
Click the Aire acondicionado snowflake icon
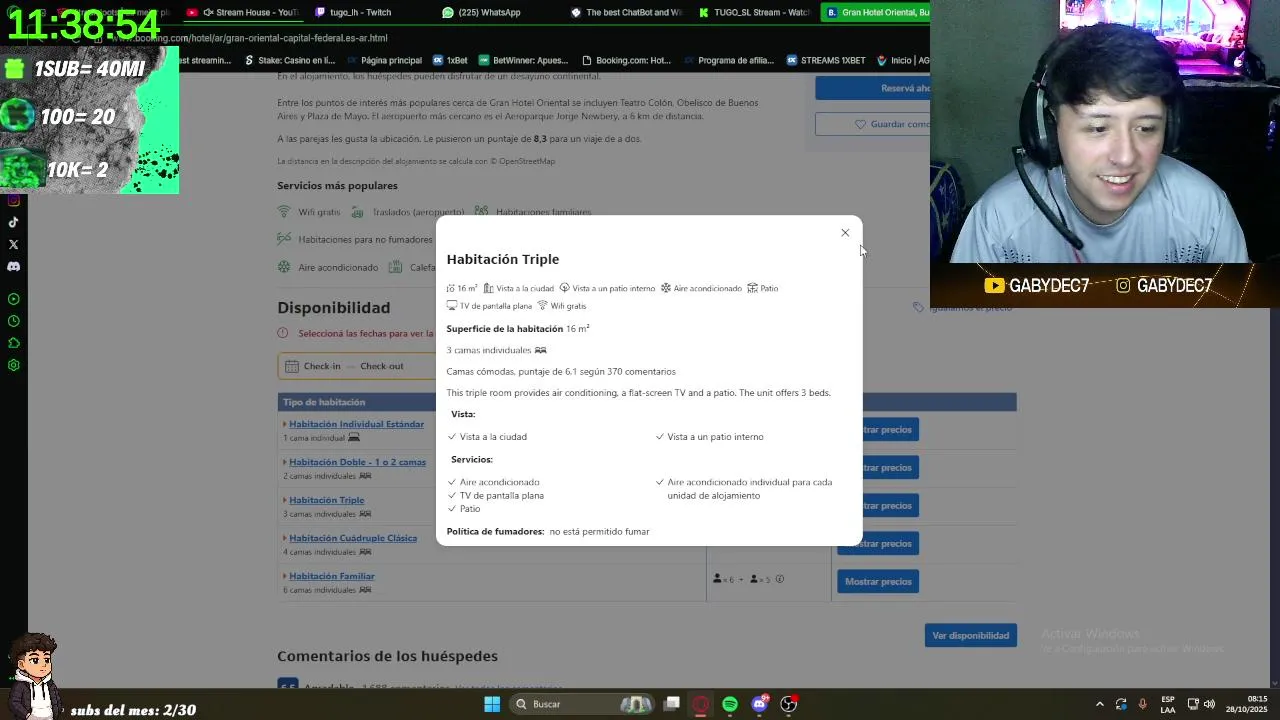click(x=284, y=267)
